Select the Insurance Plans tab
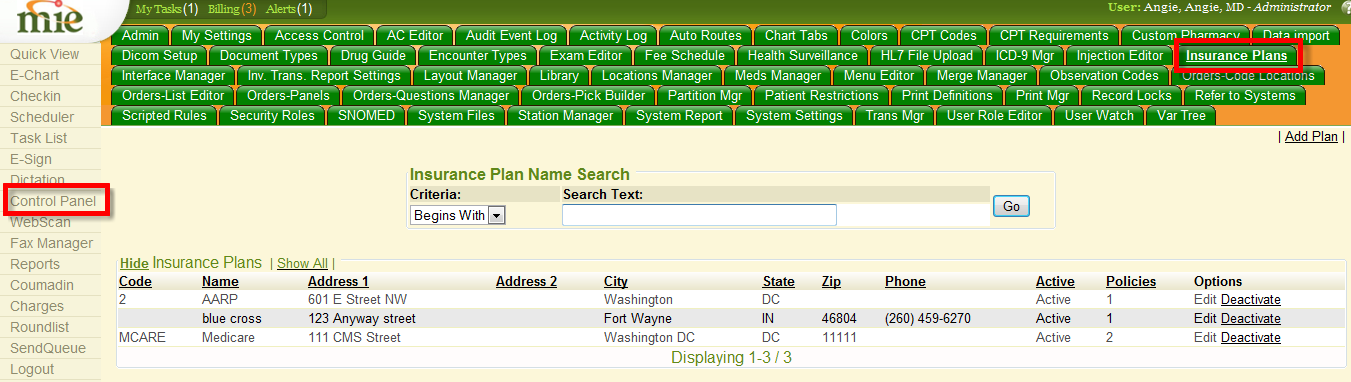 (x=1236, y=56)
